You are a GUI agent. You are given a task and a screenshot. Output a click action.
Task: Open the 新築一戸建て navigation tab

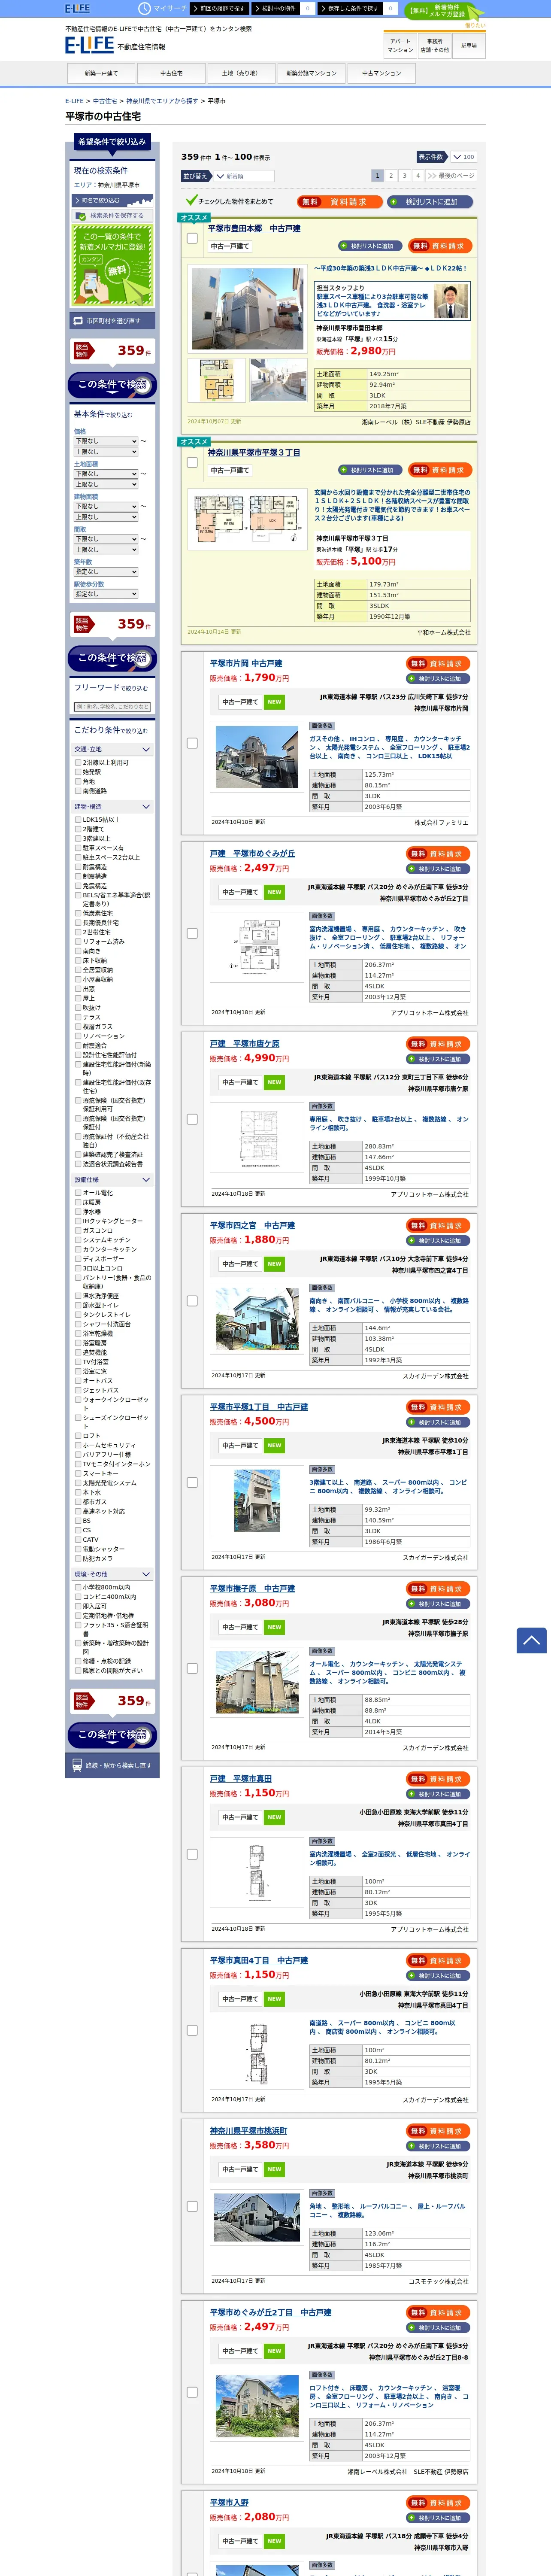point(101,73)
